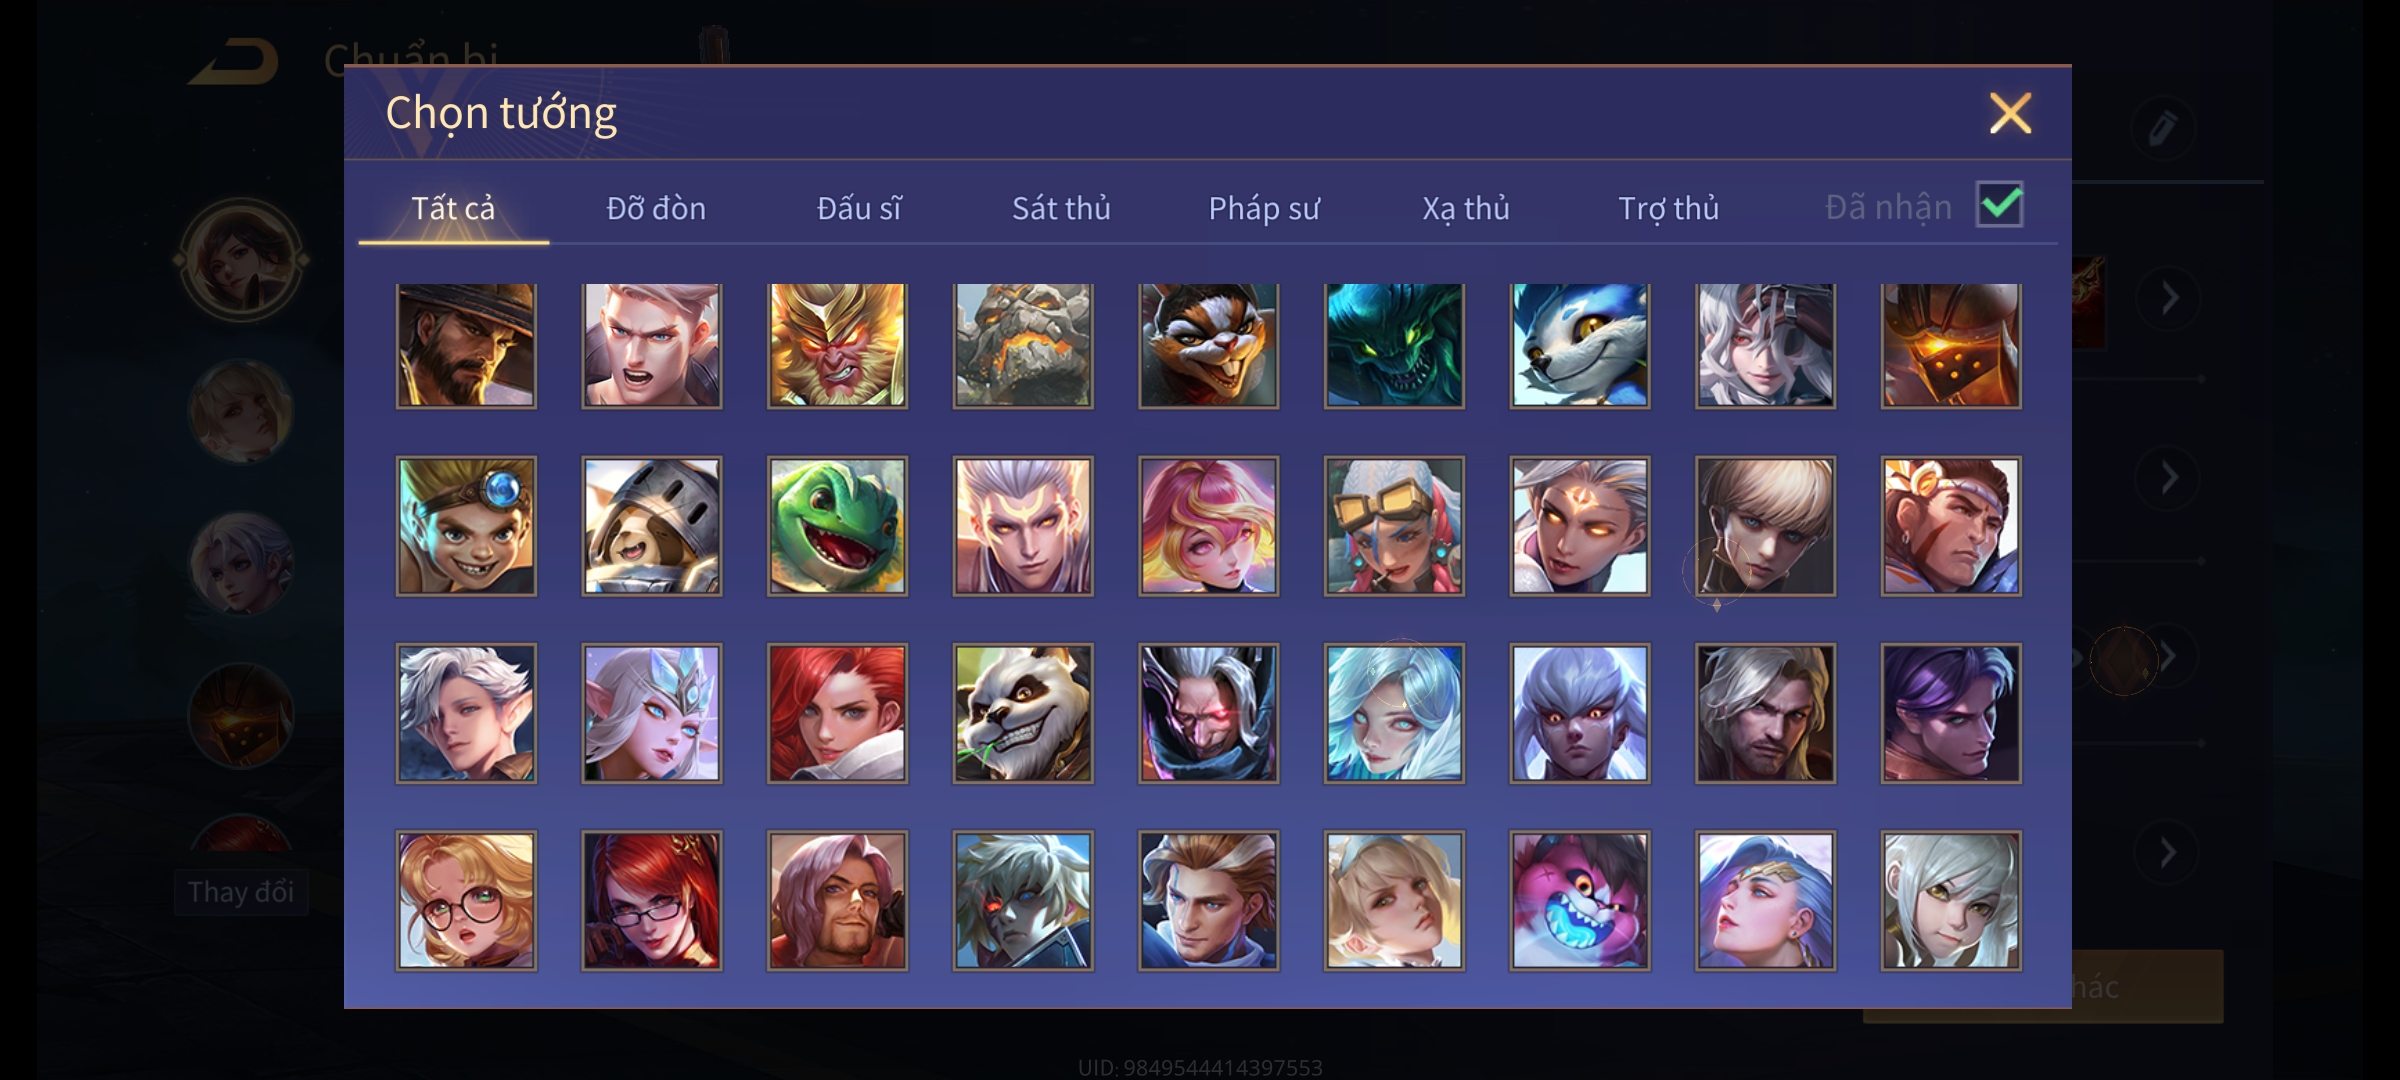The image size is (2400, 1080).
Task: Click the Thay đổi button
Action: [241, 892]
